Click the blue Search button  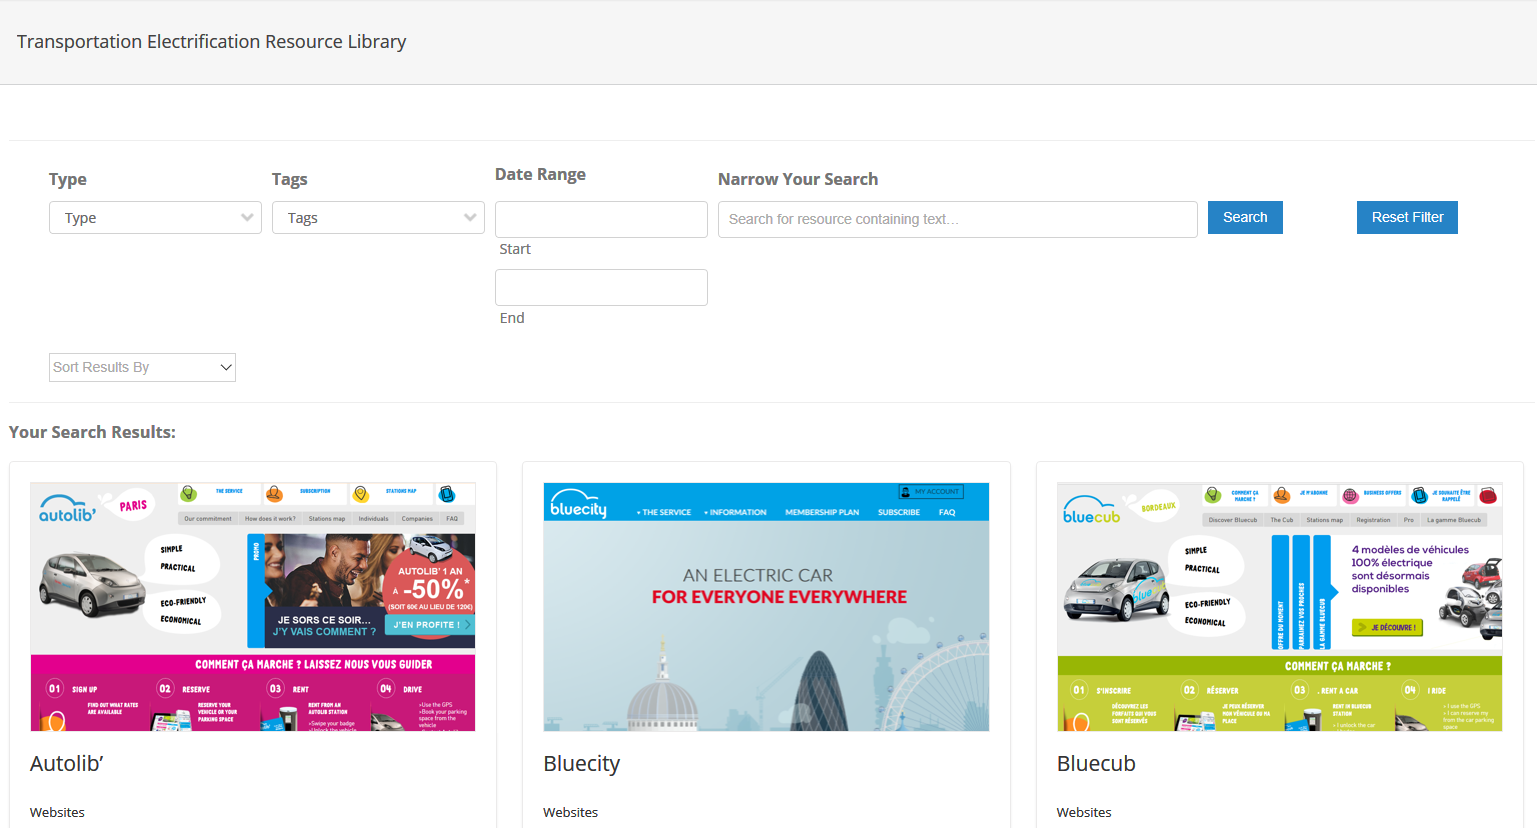pyautogui.click(x=1245, y=217)
